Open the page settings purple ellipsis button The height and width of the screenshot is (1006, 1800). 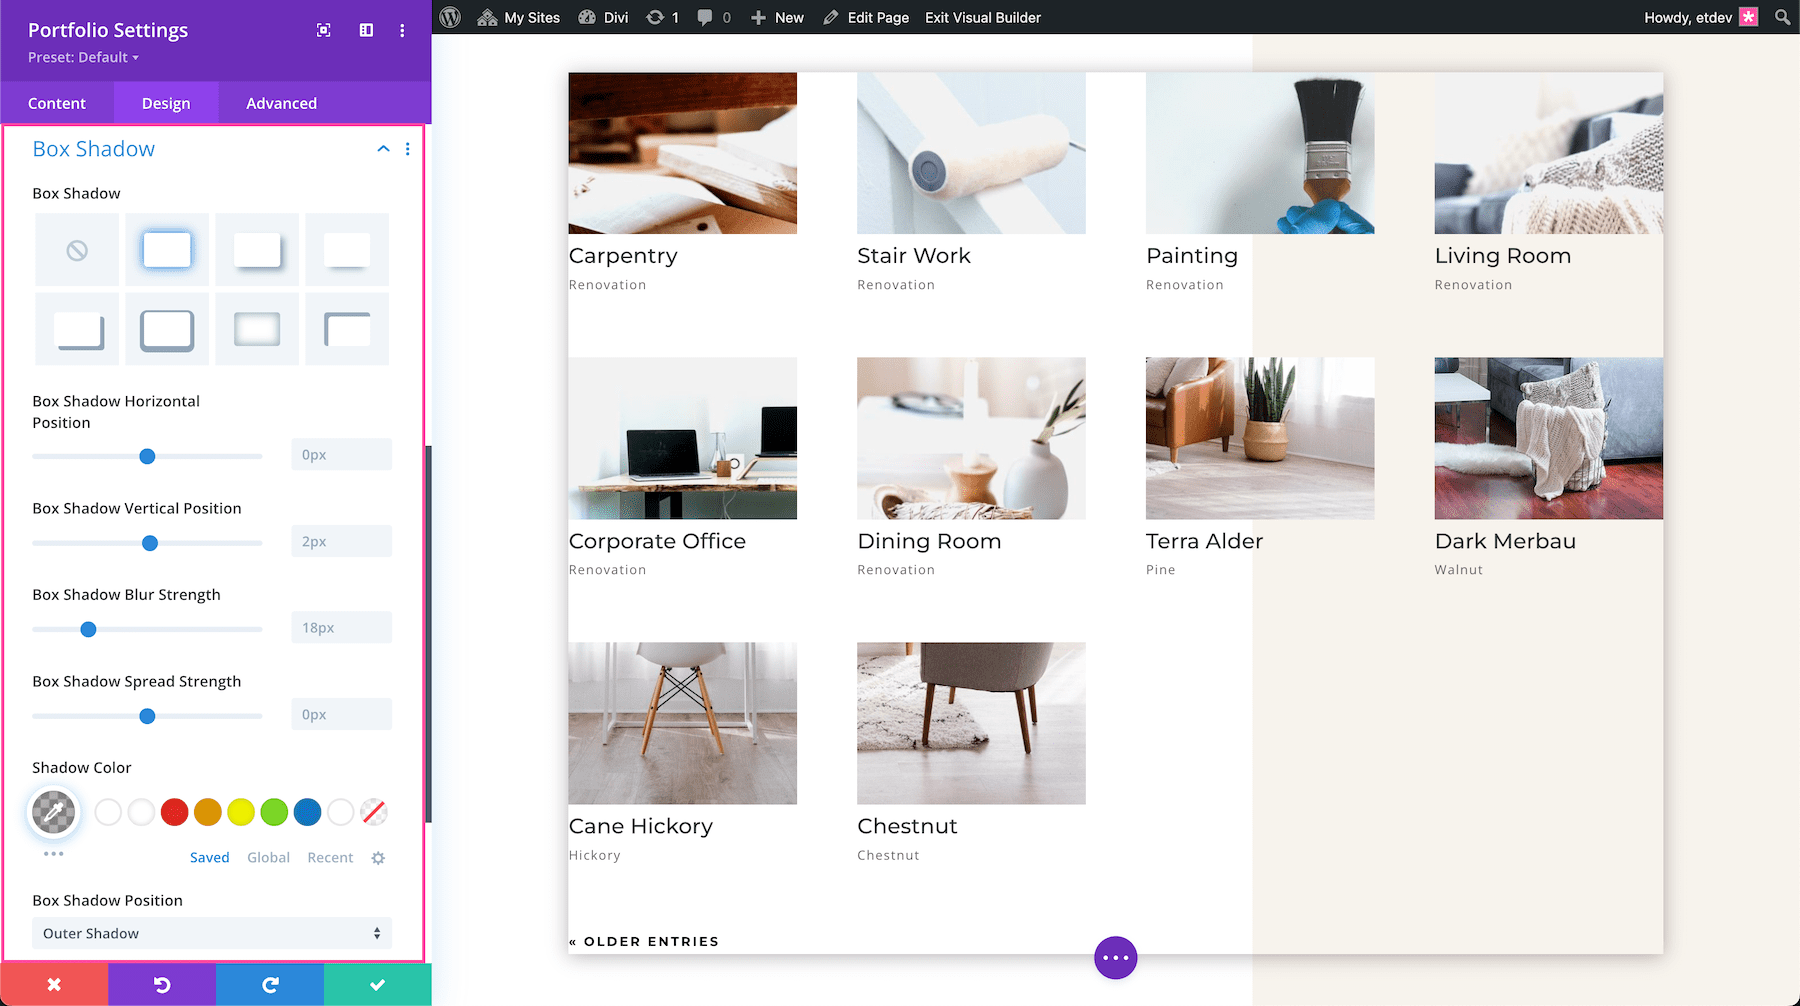[x=1115, y=957]
